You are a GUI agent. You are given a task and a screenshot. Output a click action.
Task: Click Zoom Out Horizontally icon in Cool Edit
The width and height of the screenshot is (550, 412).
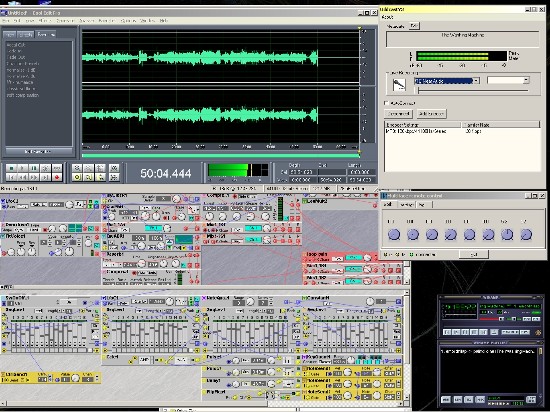point(88,168)
